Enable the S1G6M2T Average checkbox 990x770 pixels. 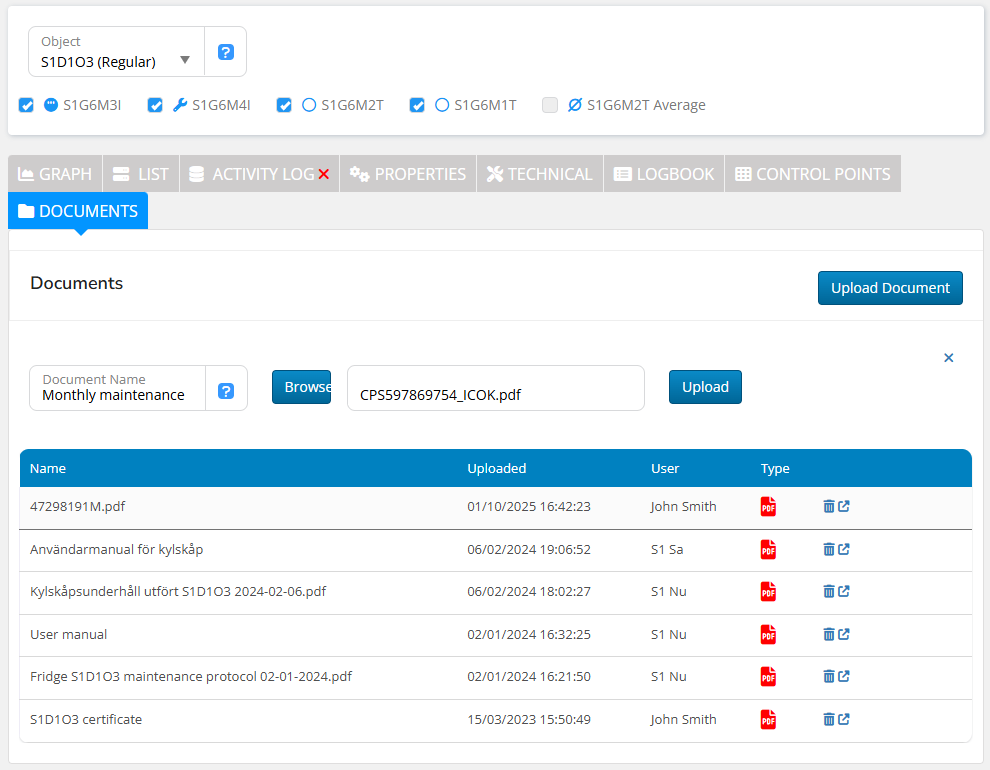click(550, 105)
